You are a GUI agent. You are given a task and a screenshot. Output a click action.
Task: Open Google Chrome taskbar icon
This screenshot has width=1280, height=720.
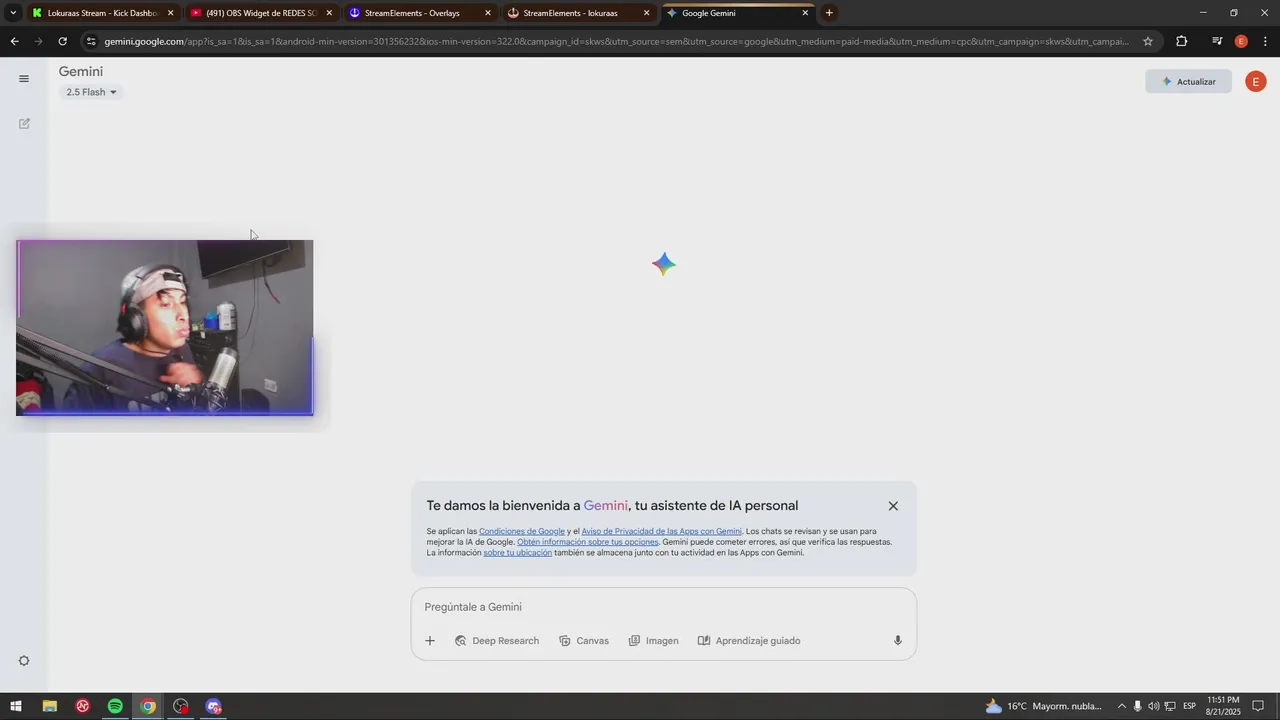coord(148,706)
